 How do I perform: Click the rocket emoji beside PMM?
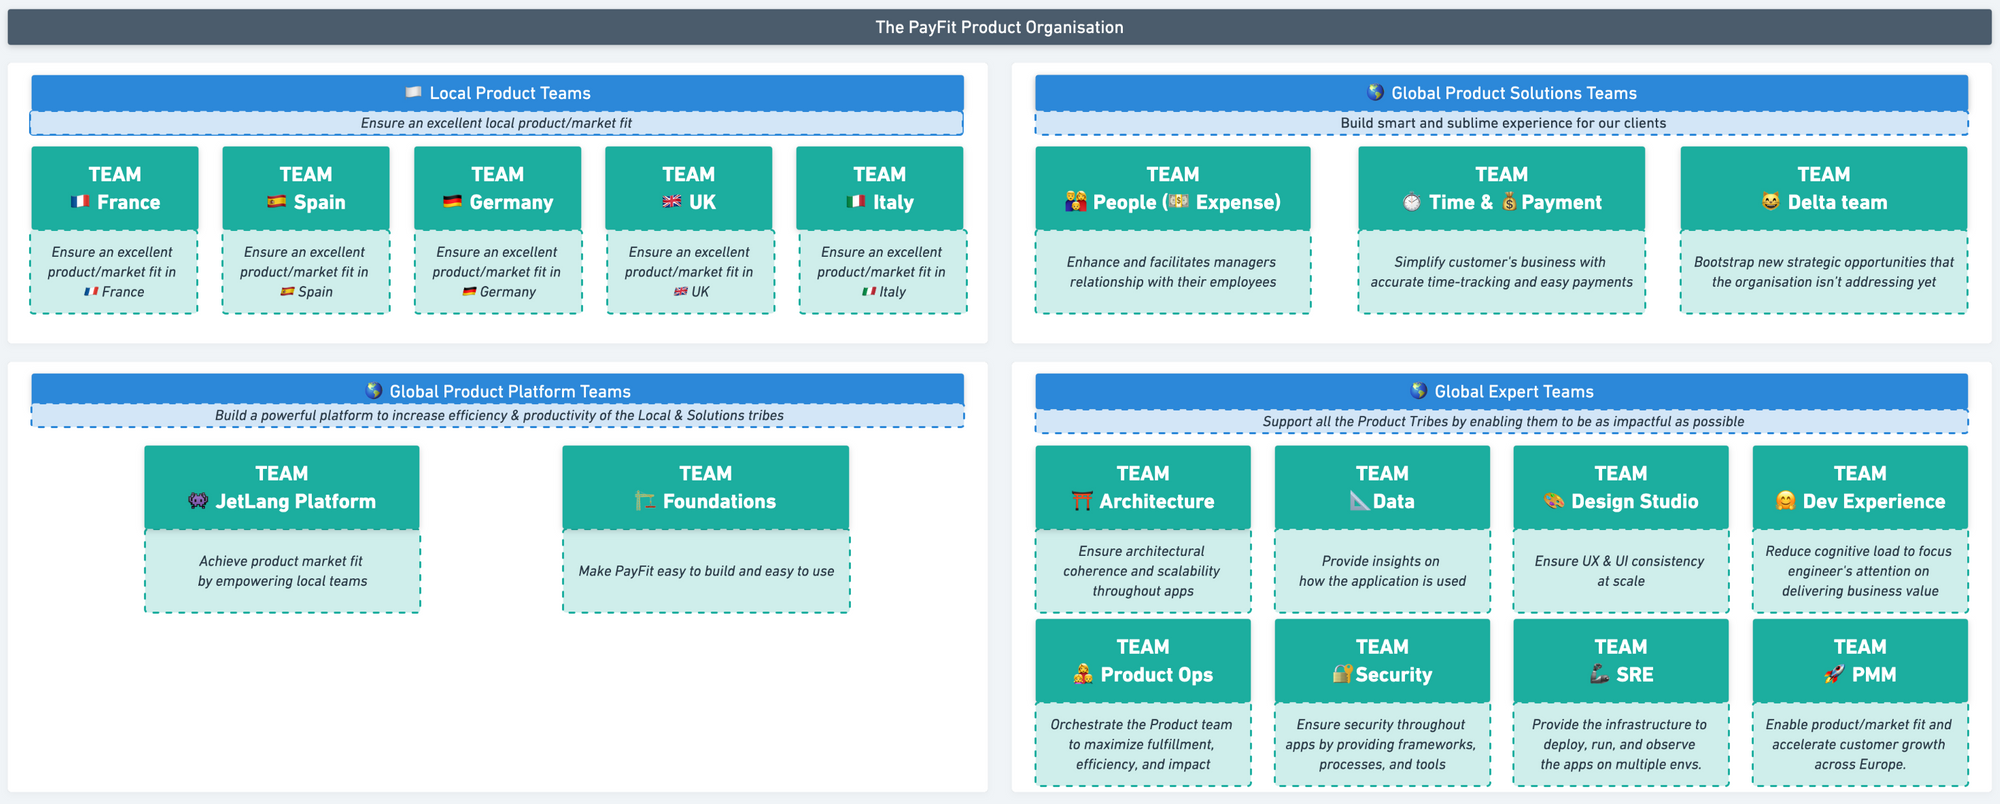1834,674
